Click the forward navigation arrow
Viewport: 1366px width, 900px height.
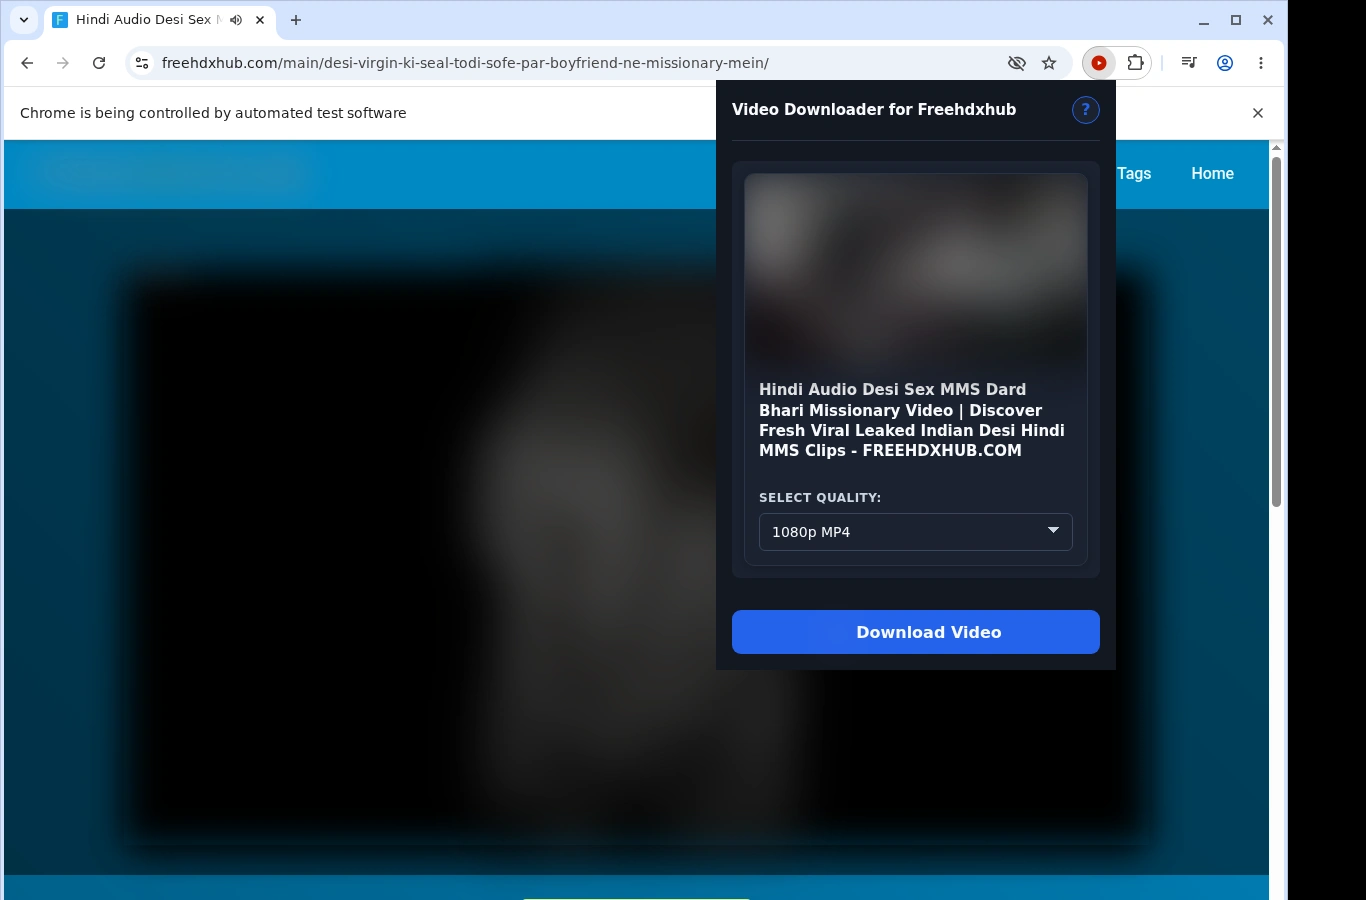[63, 63]
